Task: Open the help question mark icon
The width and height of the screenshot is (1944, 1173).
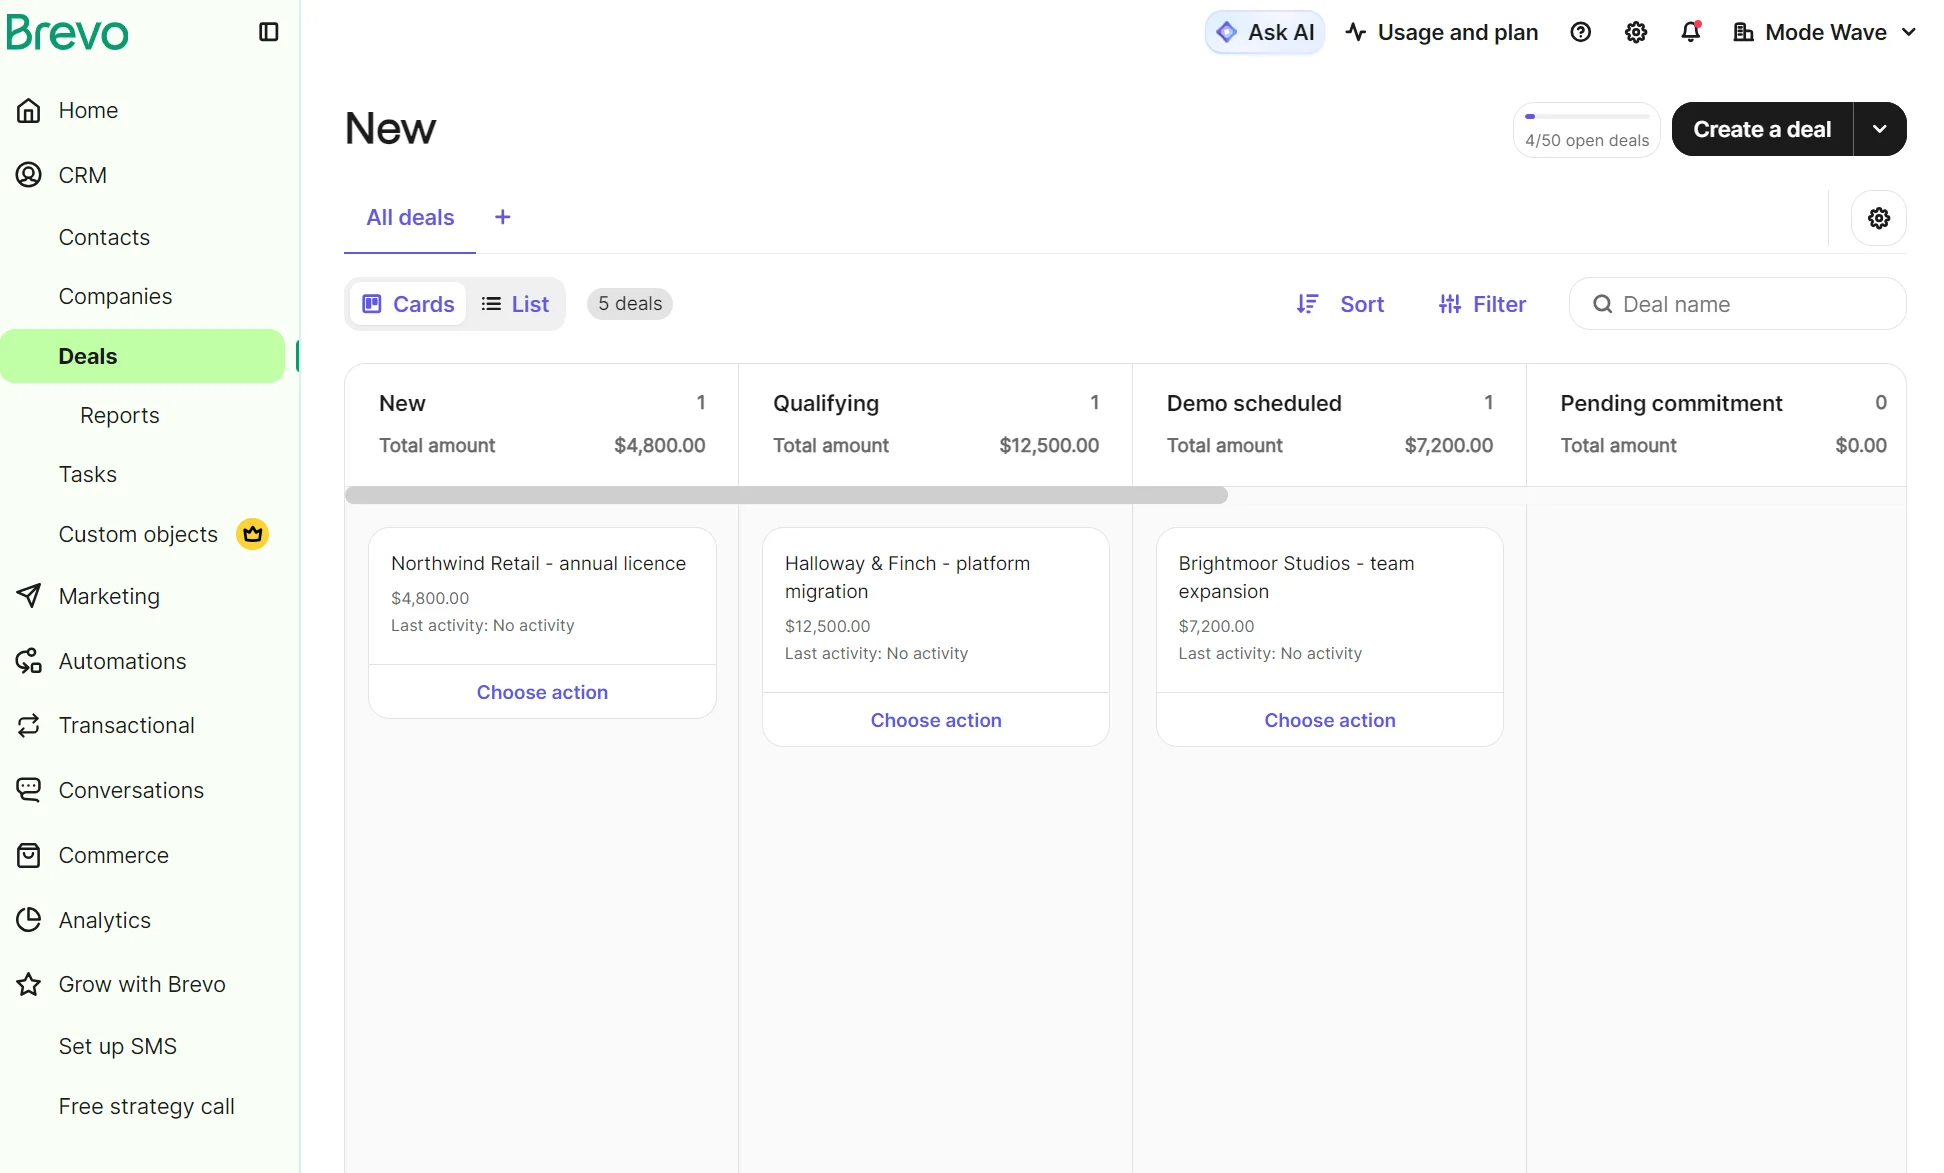Action: (1581, 32)
